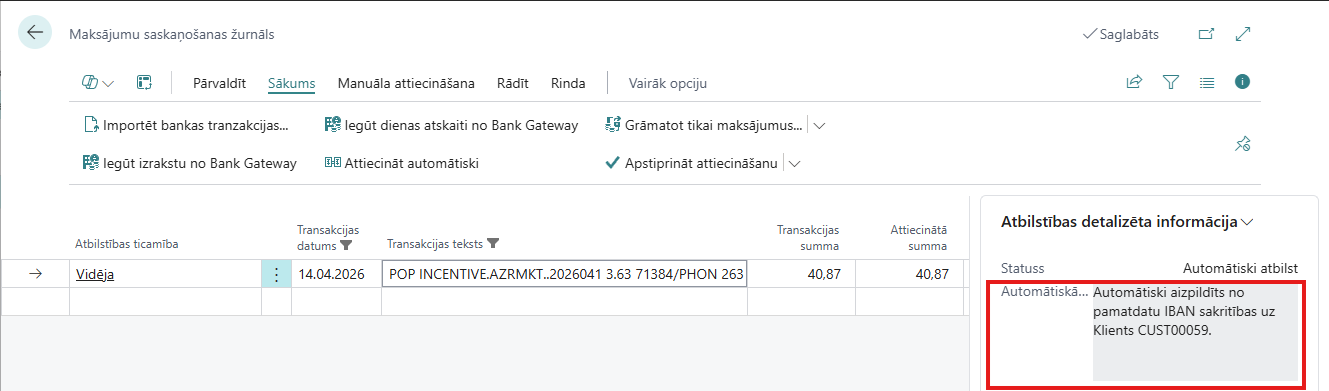Click the Atbilstības ticamība column header
The height and width of the screenshot is (391, 1329).
coord(127,244)
